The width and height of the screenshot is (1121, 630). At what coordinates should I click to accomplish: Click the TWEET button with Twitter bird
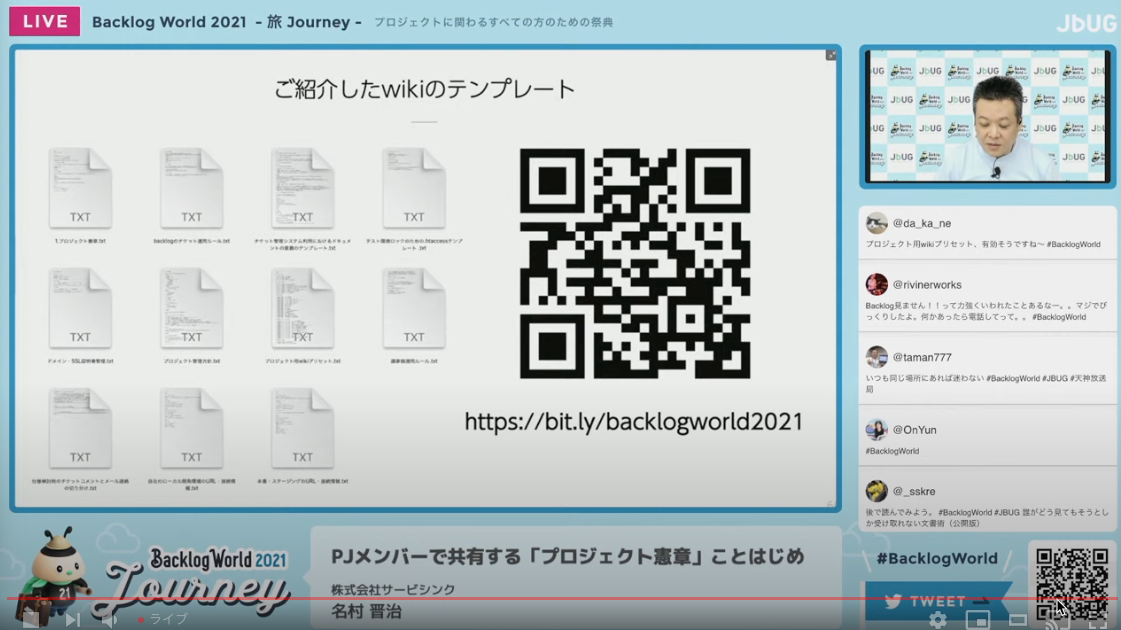click(937, 601)
